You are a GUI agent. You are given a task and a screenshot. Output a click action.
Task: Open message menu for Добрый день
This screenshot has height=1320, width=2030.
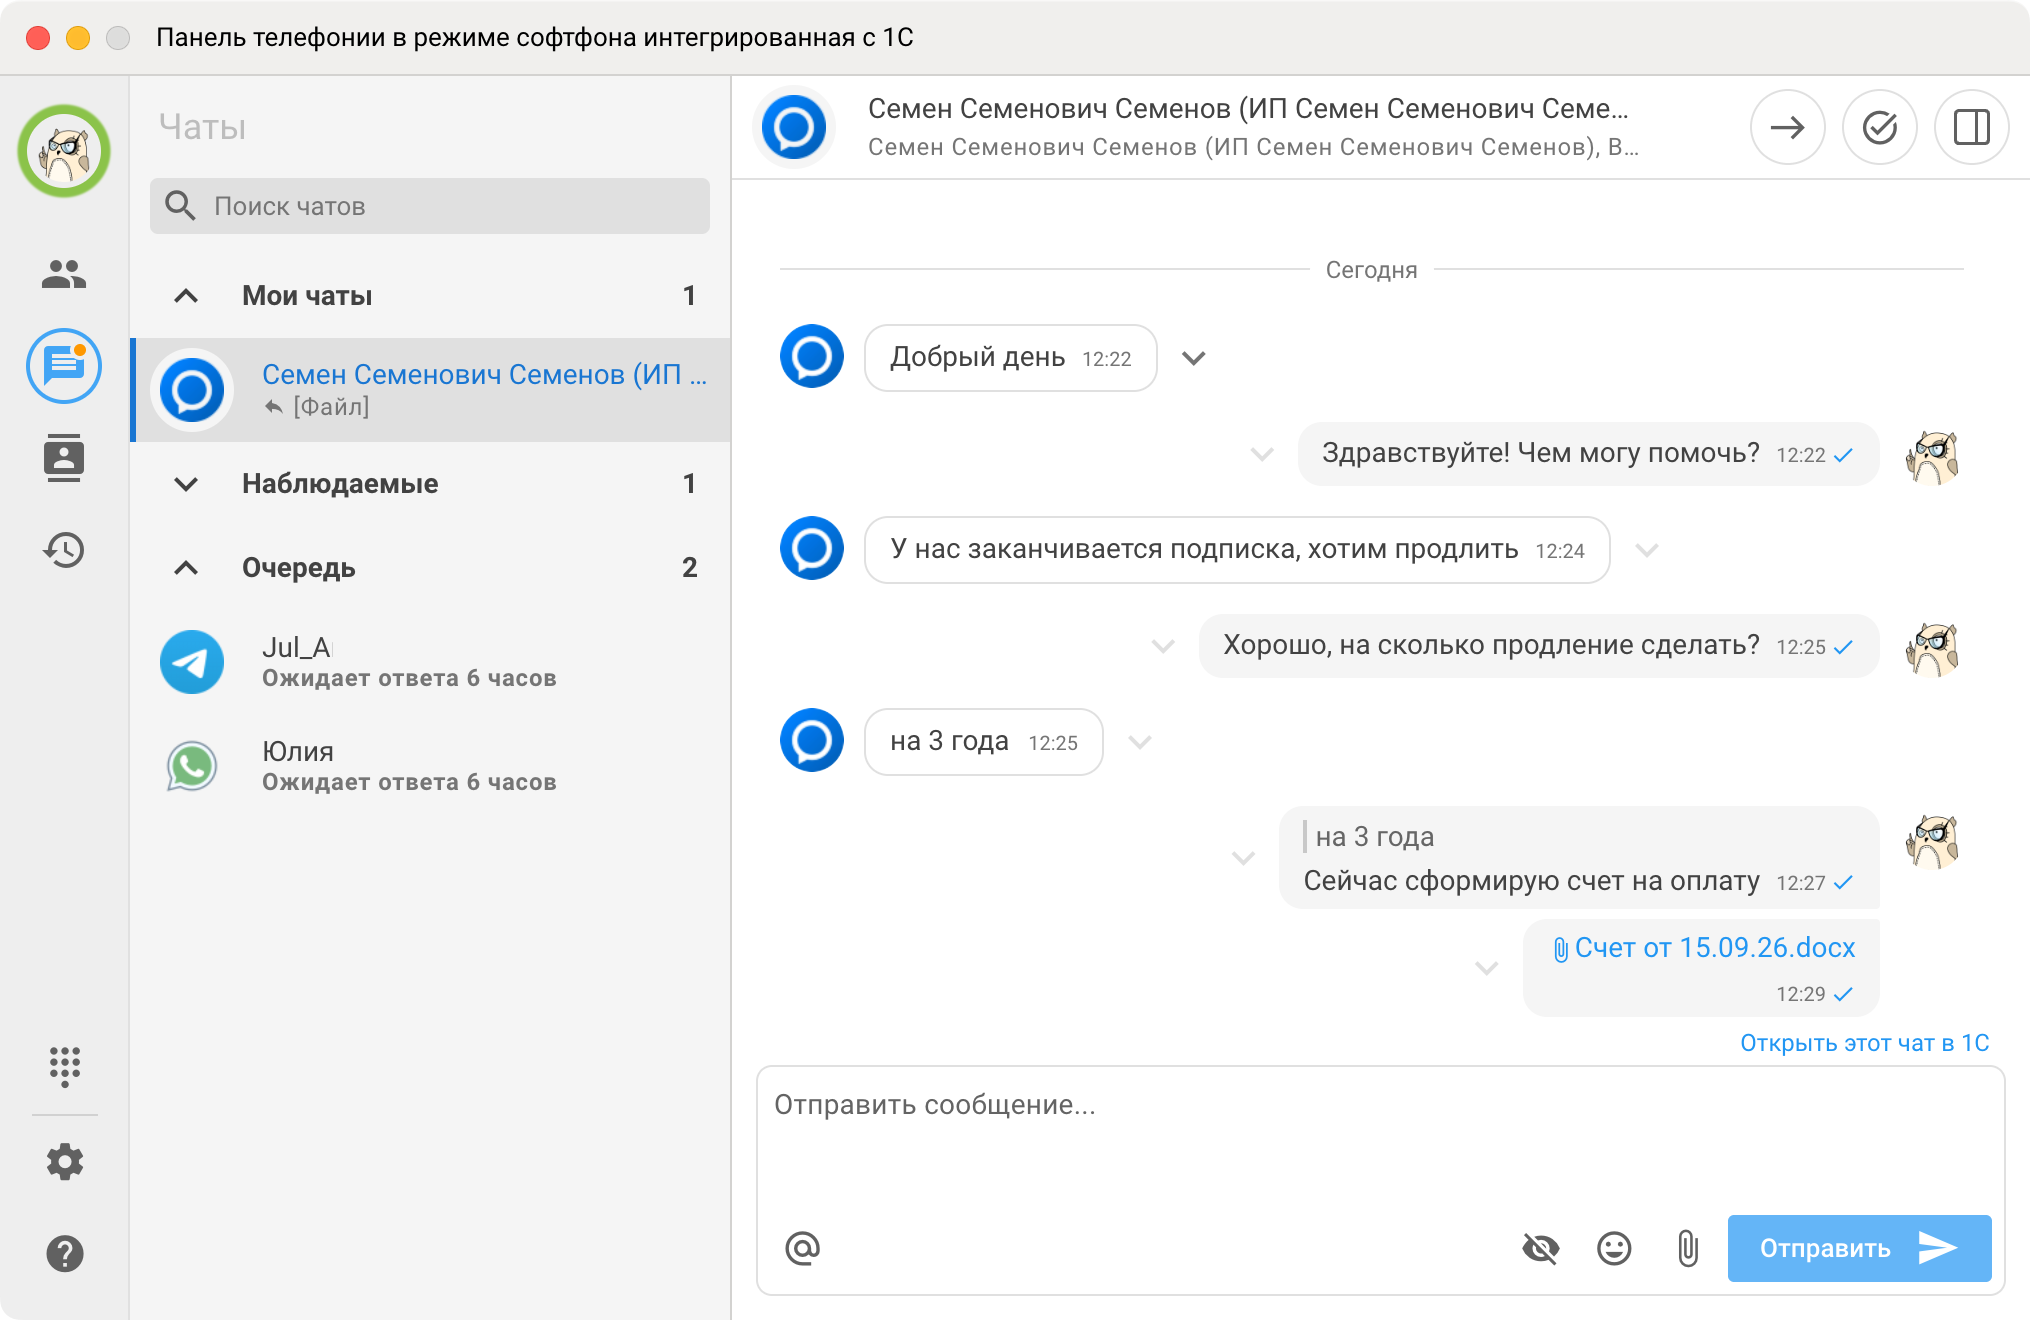[x=1194, y=358]
